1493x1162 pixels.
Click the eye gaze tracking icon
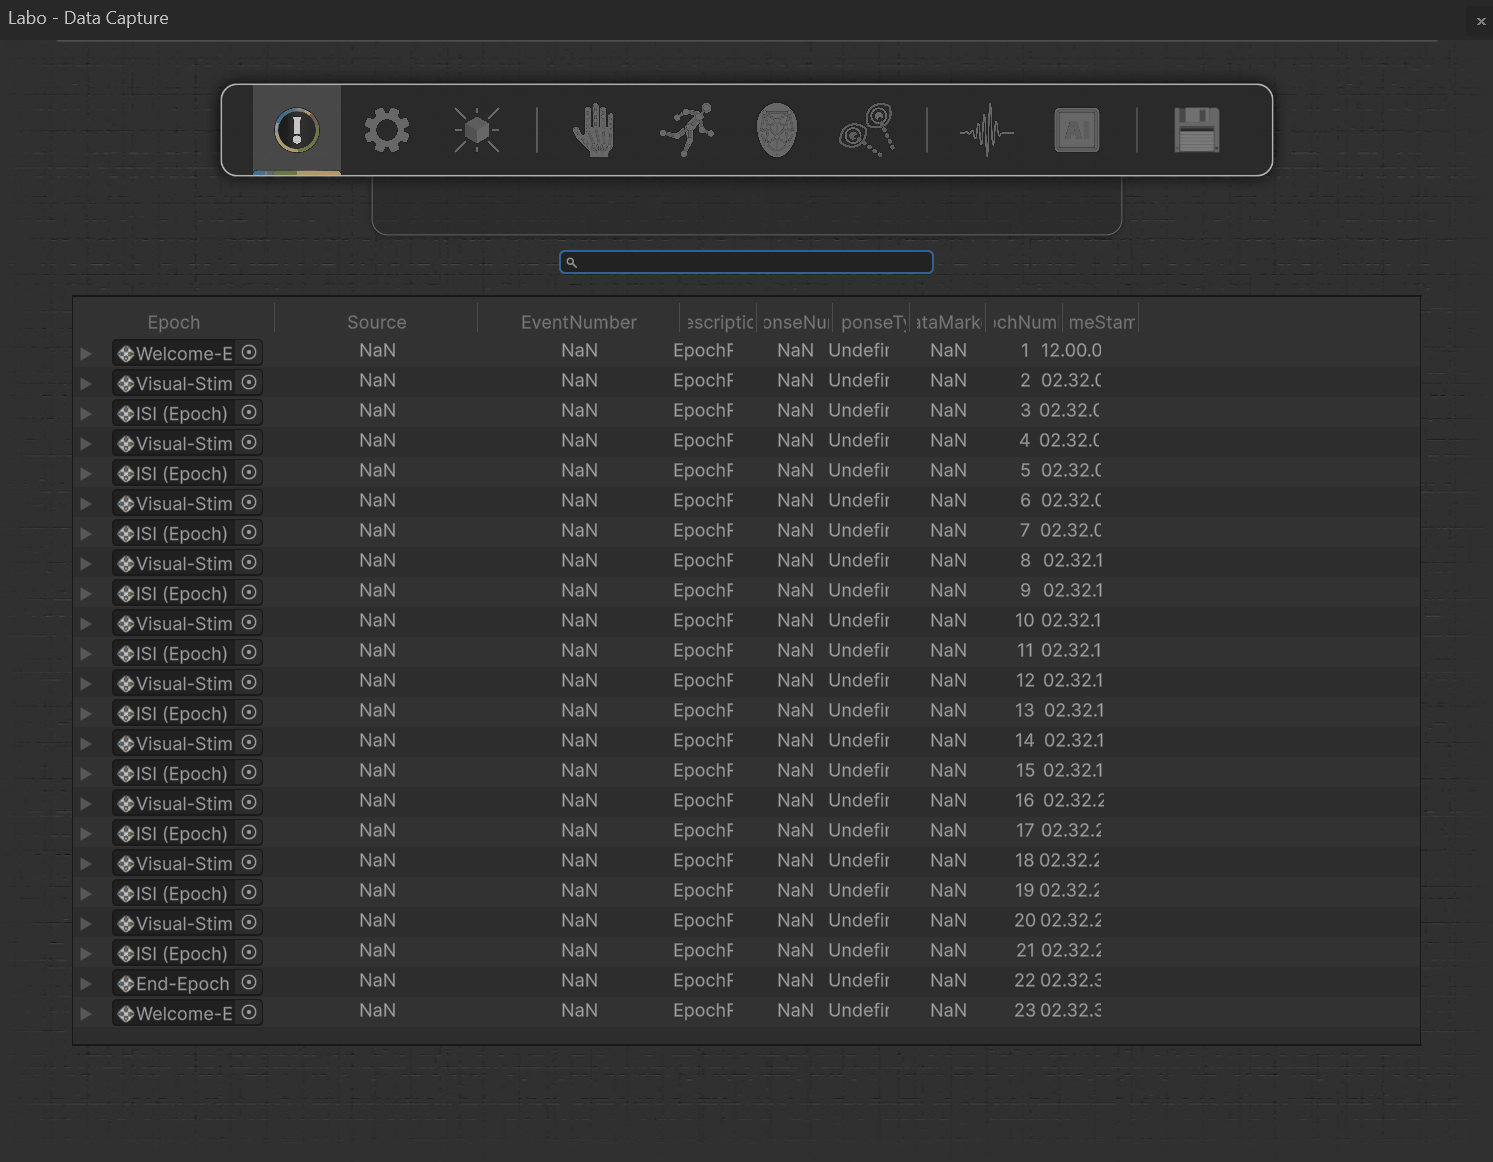pyautogui.click(x=867, y=130)
